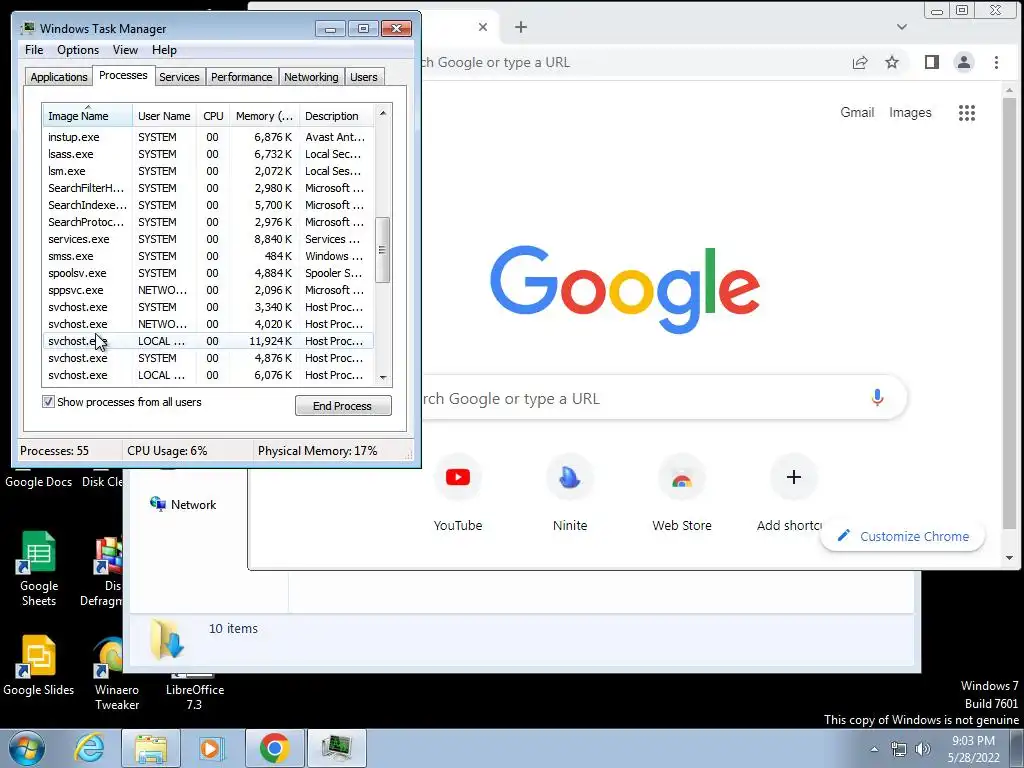Click the Customize Chrome button
1024x768 pixels.
click(x=903, y=536)
